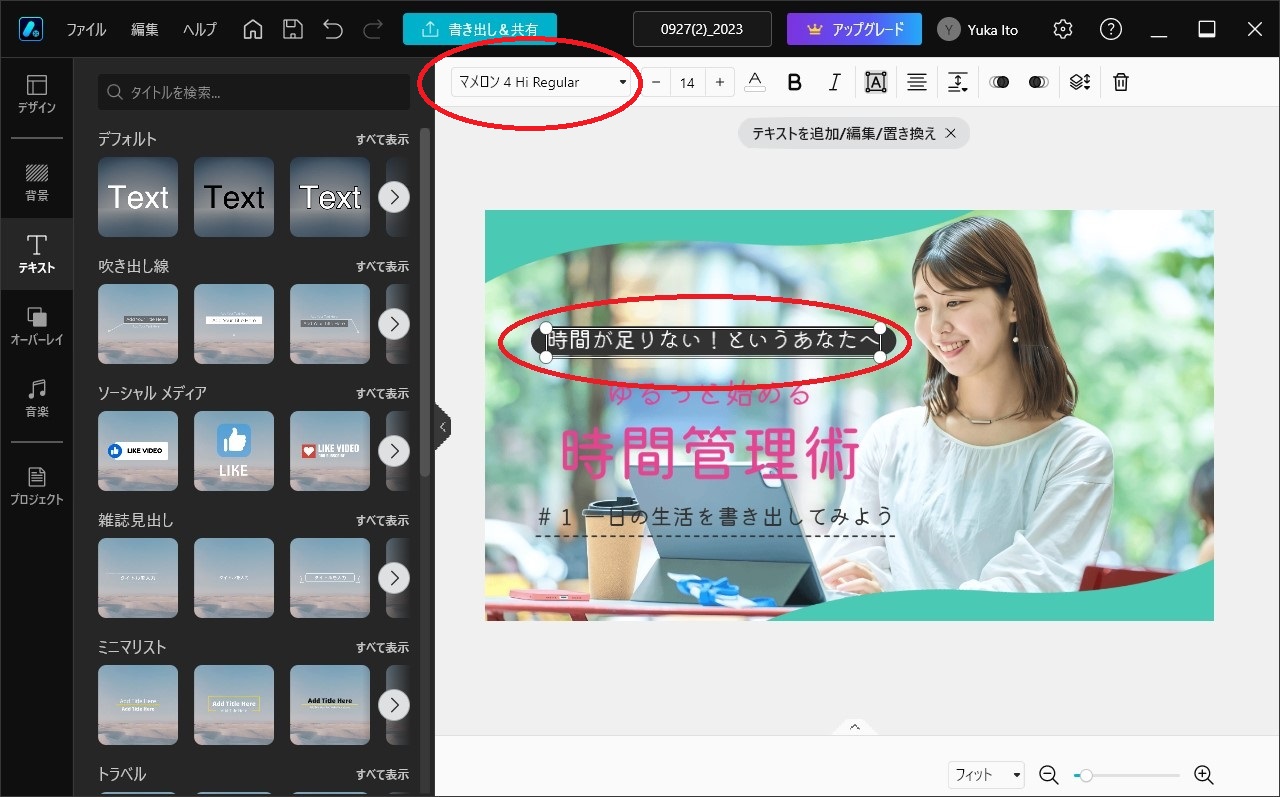This screenshot has width=1280, height=797.
Task: Collapse the left panel with the side arrow
Action: point(443,427)
